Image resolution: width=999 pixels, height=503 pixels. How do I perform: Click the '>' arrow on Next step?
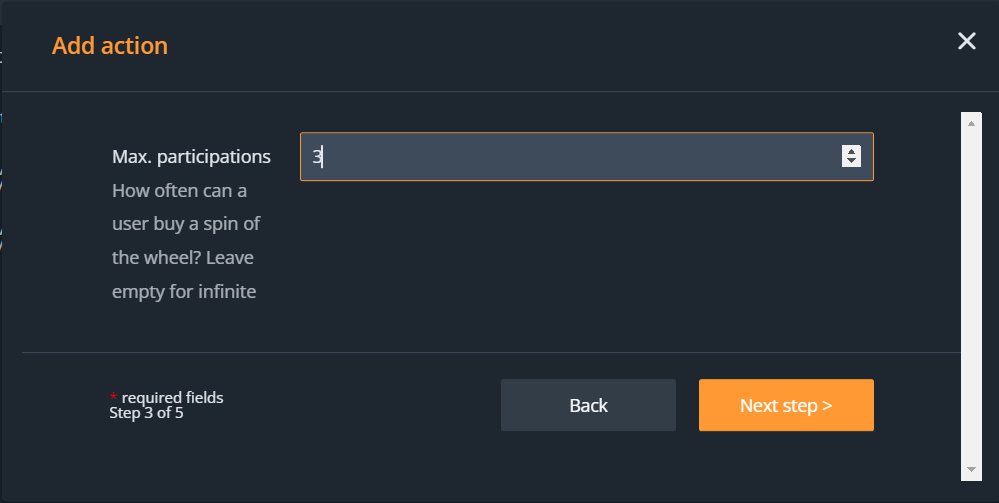coord(827,406)
